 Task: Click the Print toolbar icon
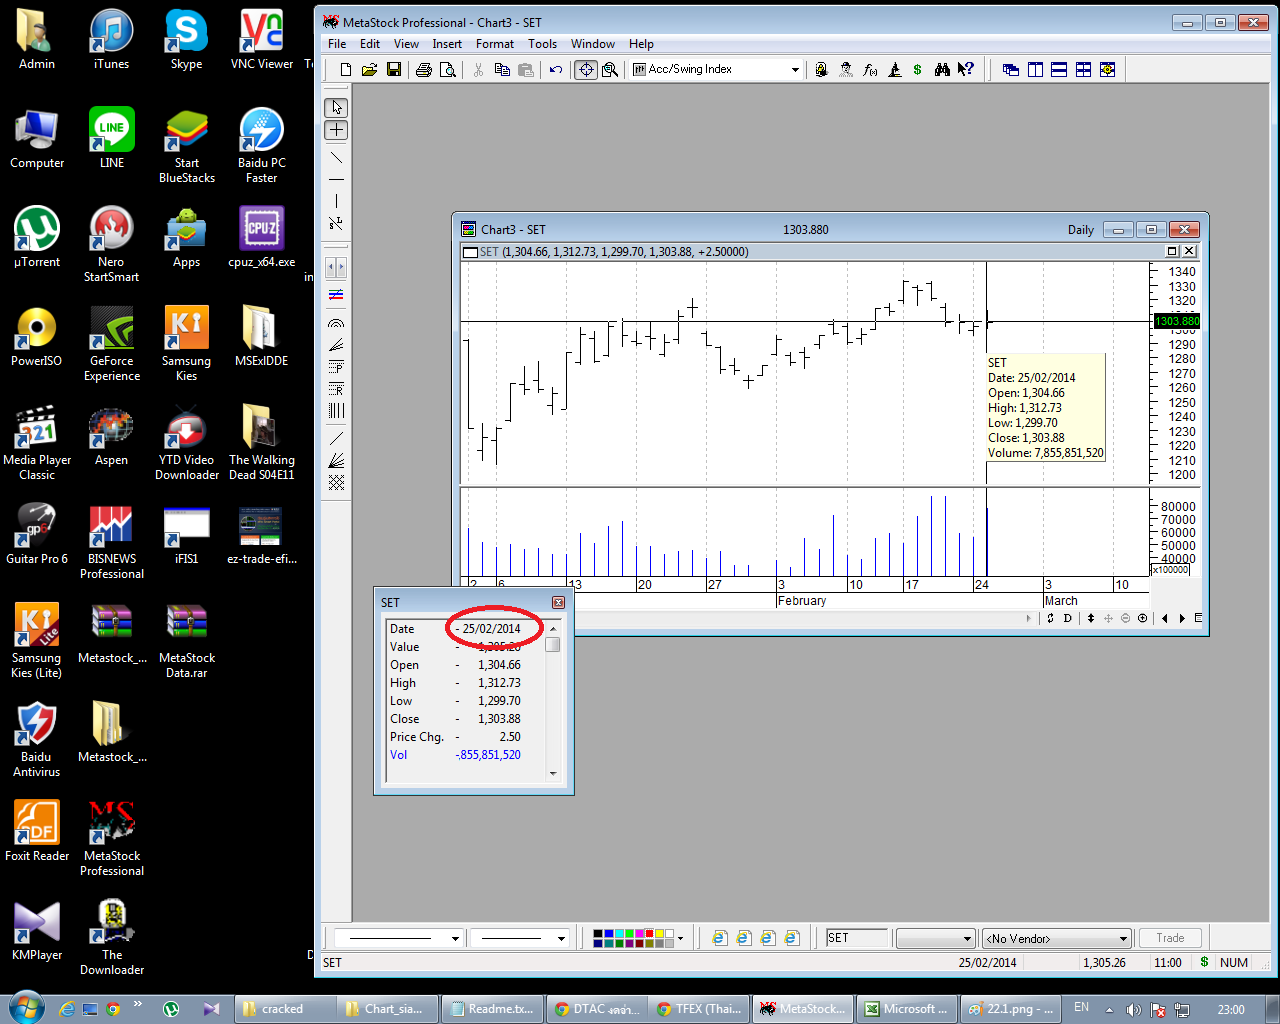coord(424,70)
